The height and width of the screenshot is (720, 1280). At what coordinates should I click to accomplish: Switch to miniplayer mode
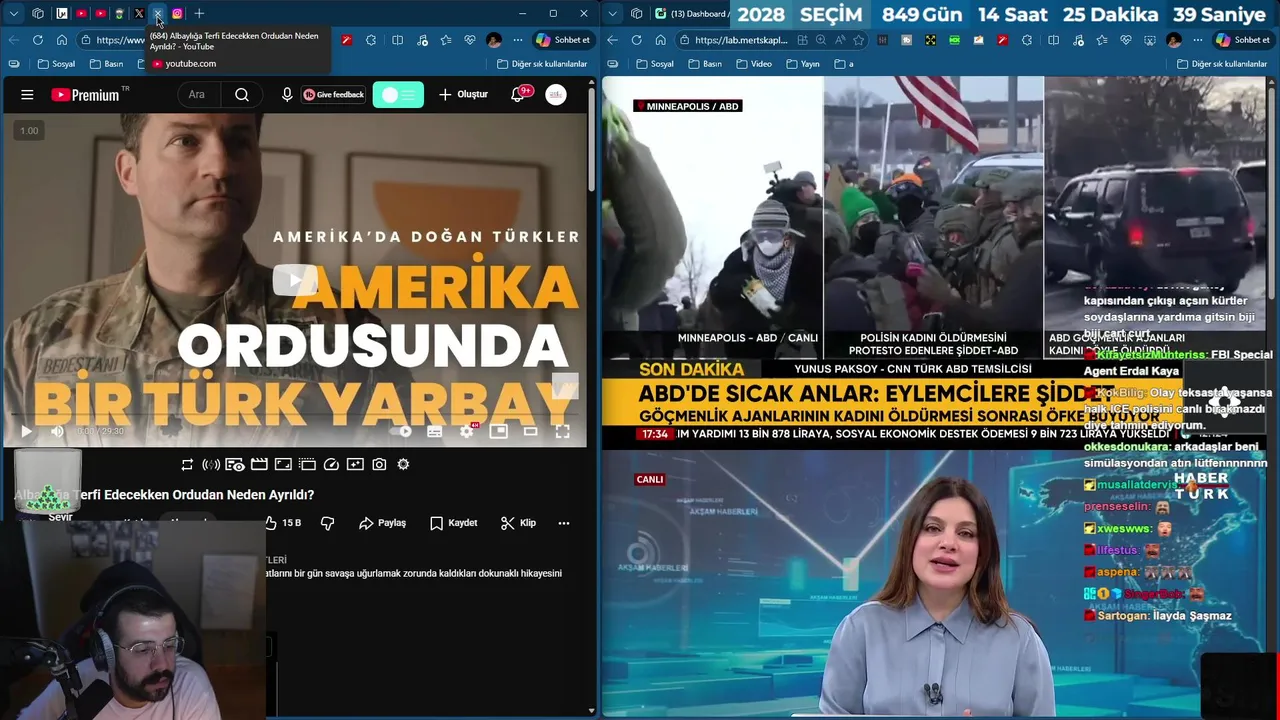click(x=499, y=431)
